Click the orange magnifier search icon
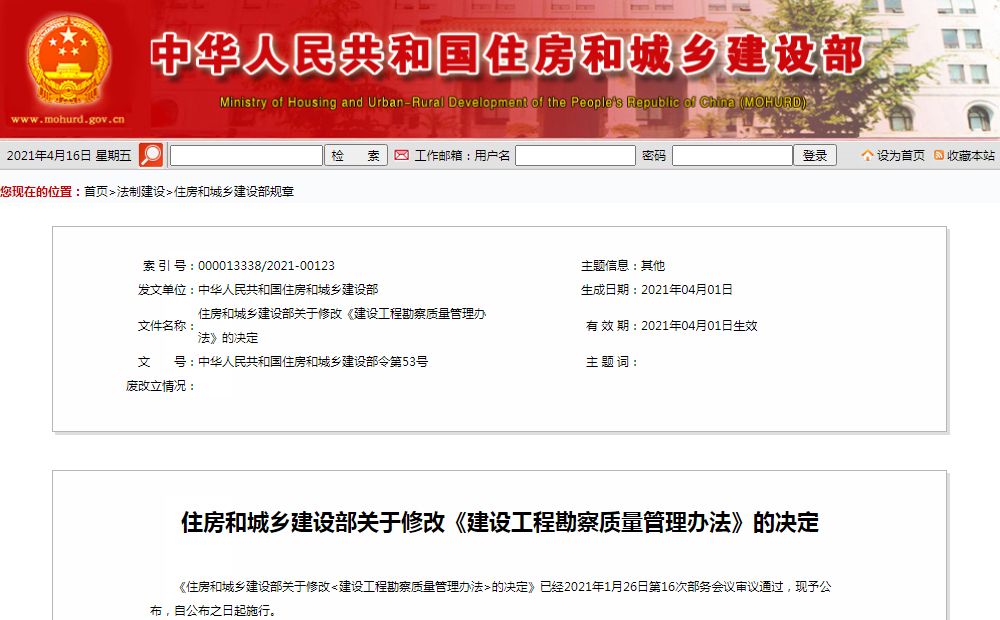The height and width of the screenshot is (620, 1000). coord(151,155)
